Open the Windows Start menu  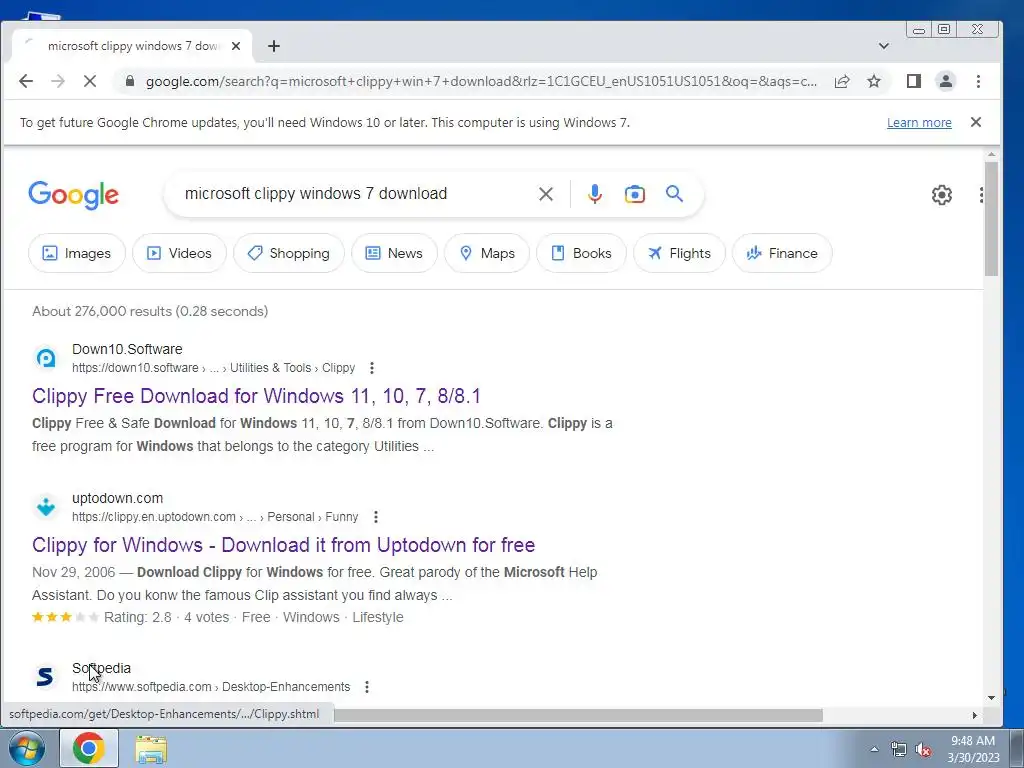coord(26,748)
